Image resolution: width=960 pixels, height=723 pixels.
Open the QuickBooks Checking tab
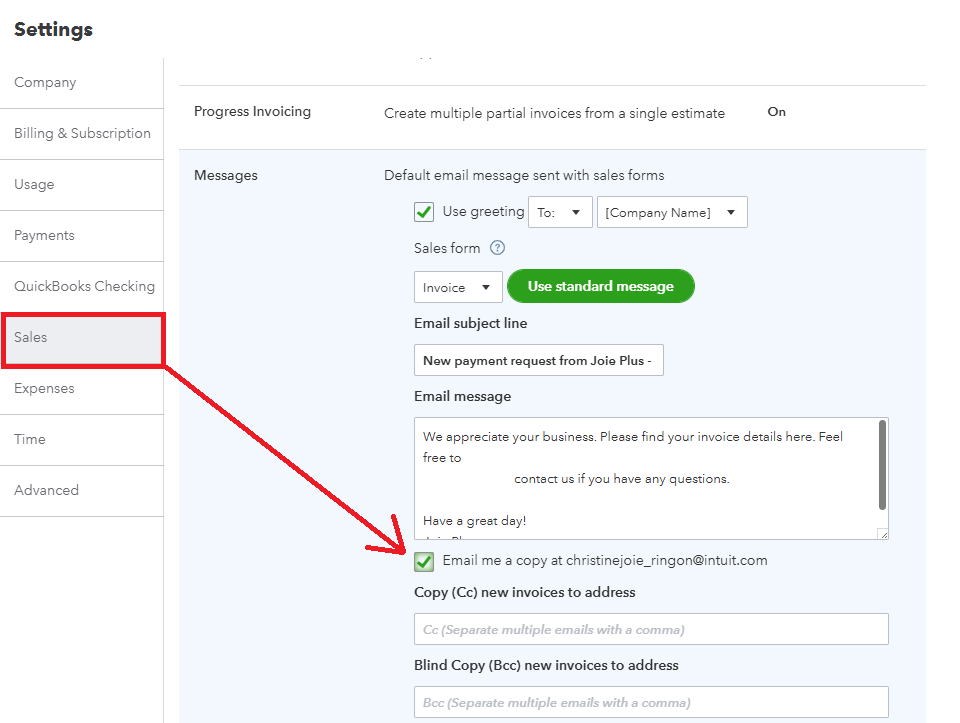tap(84, 287)
